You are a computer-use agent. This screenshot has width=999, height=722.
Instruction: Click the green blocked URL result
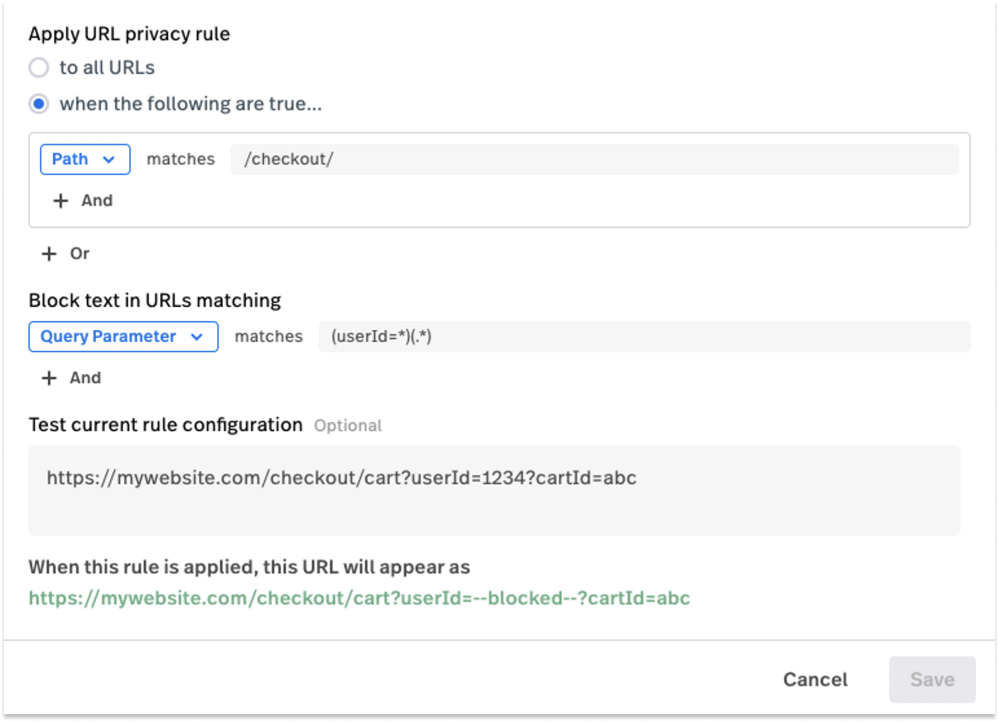pyautogui.click(x=359, y=598)
